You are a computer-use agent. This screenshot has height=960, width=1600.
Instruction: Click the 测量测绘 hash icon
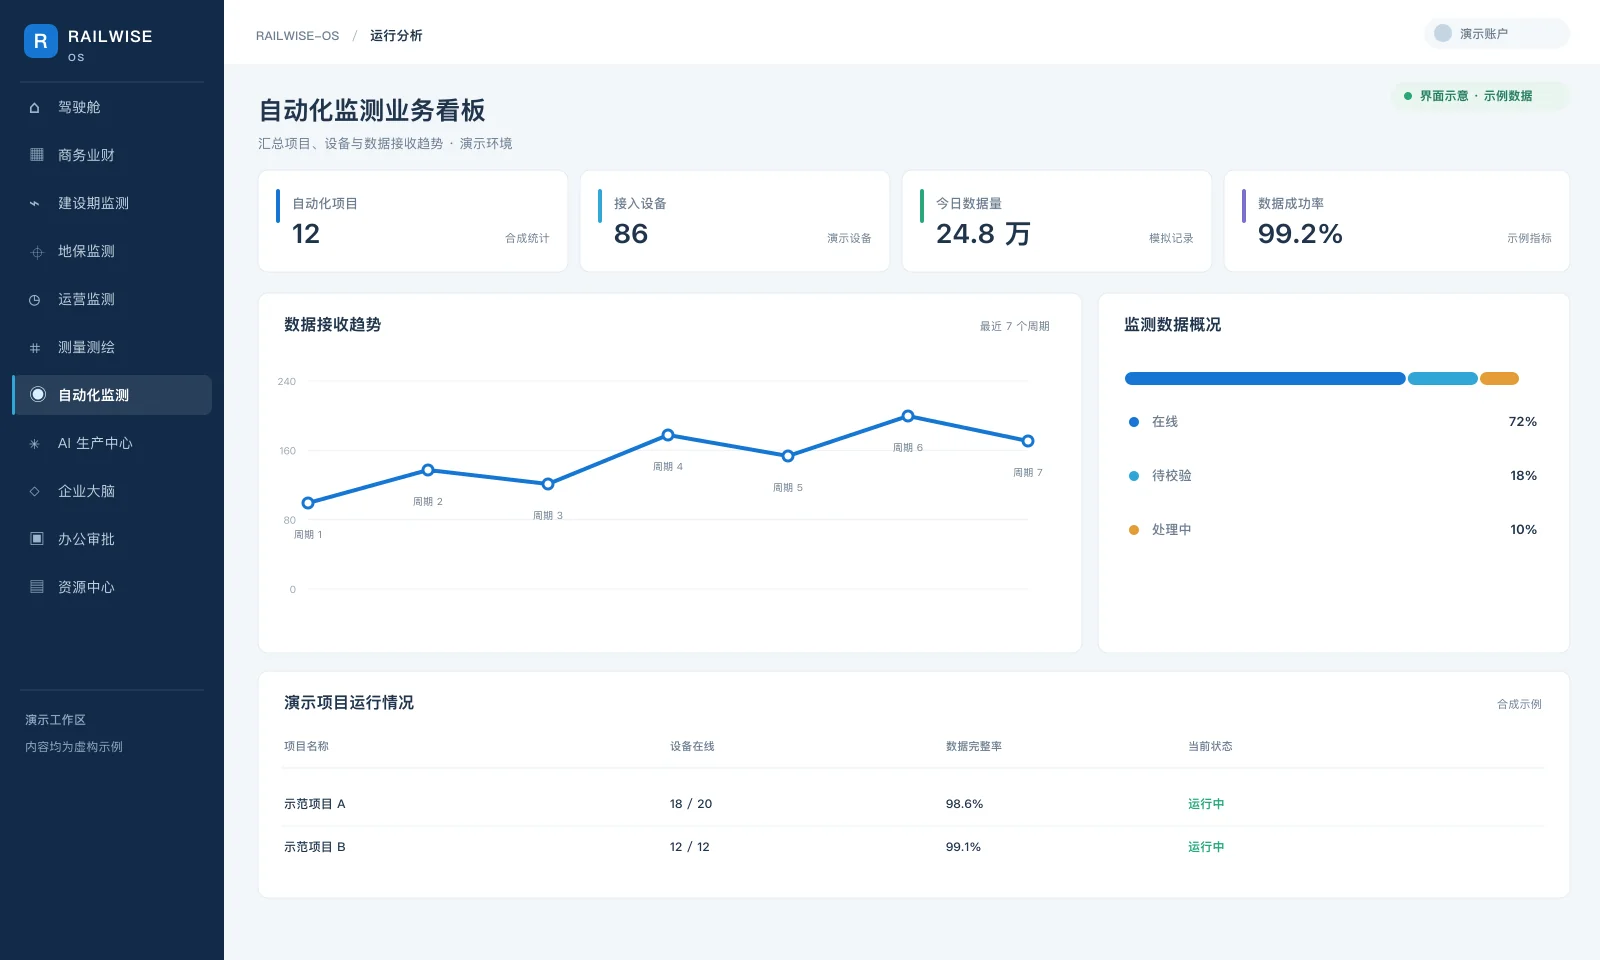coord(35,348)
